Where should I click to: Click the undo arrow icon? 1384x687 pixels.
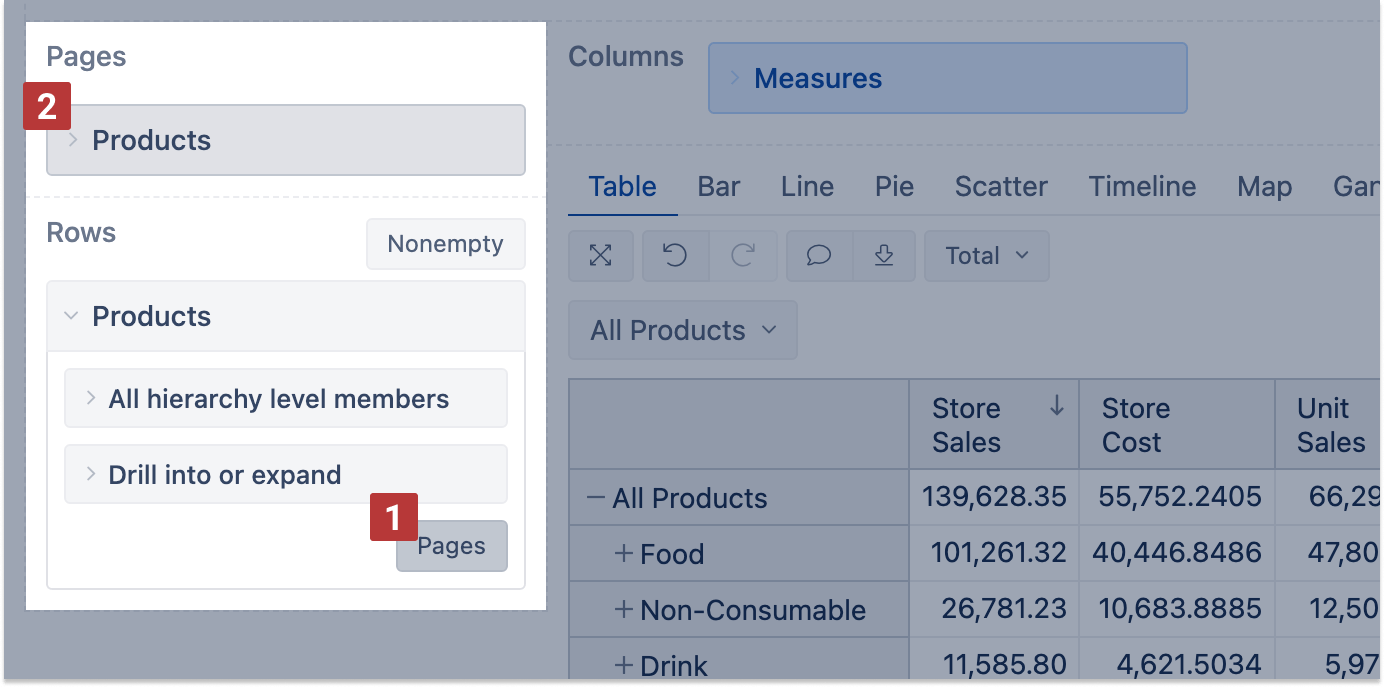(675, 256)
